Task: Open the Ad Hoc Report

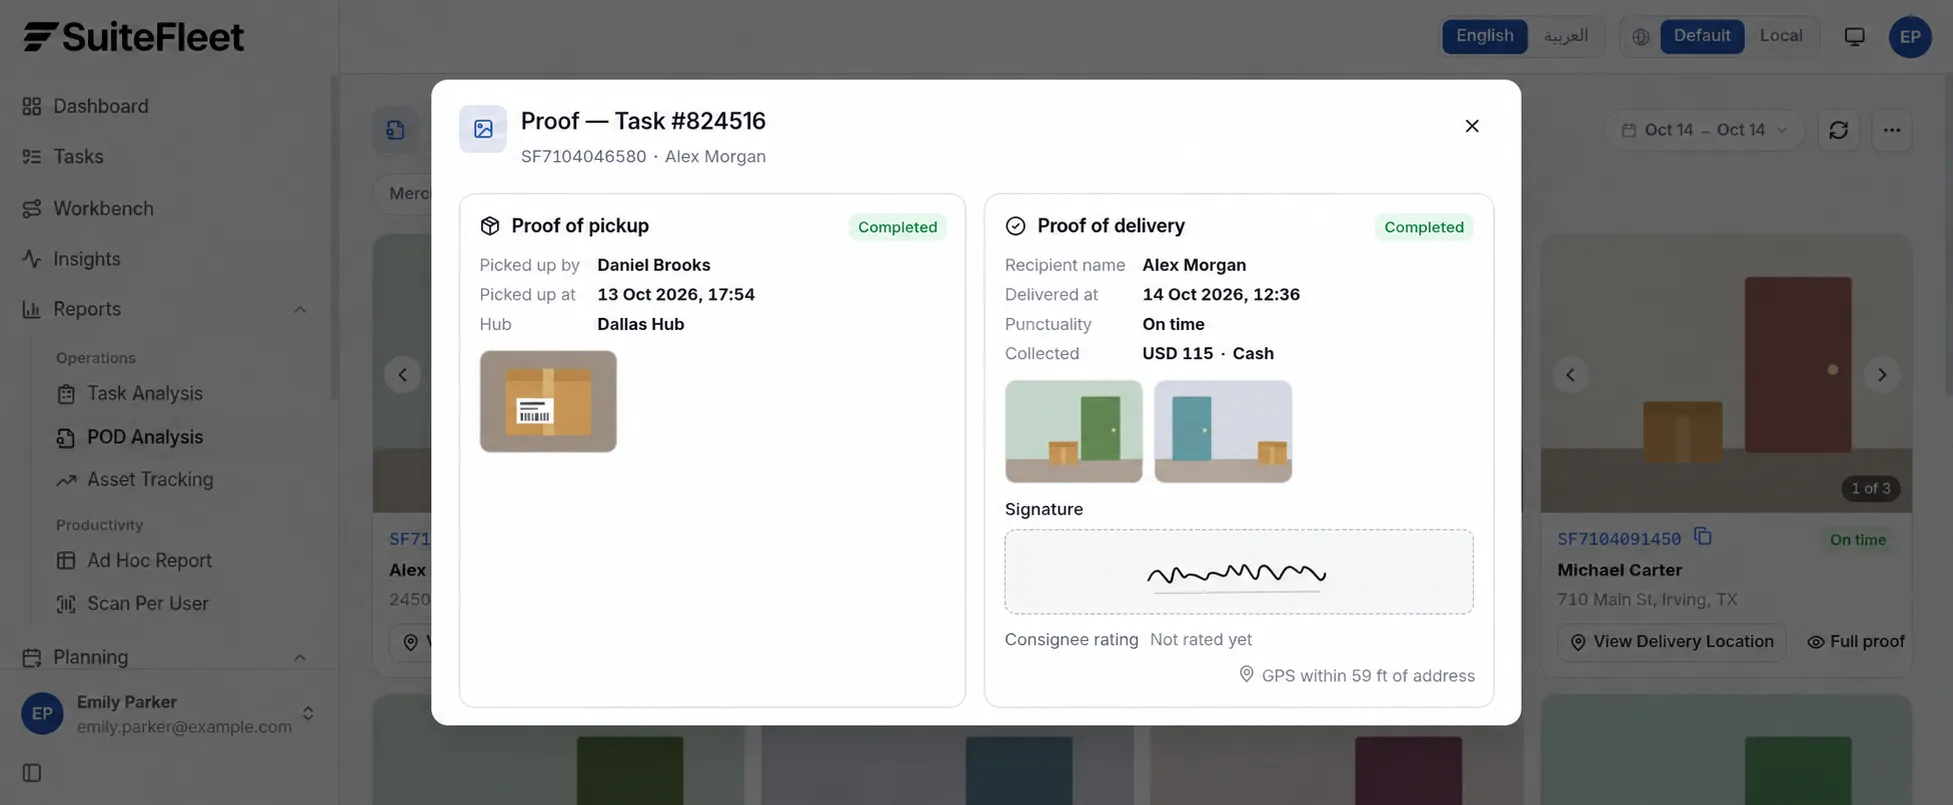Action: (x=149, y=561)
